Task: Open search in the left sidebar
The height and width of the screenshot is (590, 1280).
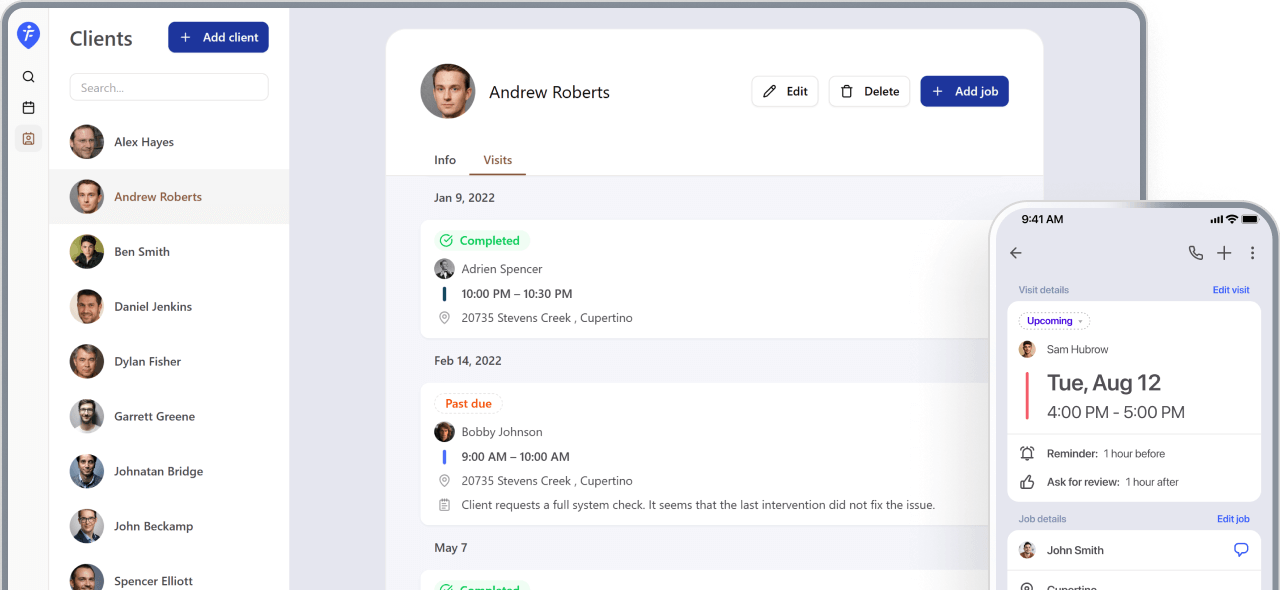Action: pyautogui.click(x=28, y=76)
